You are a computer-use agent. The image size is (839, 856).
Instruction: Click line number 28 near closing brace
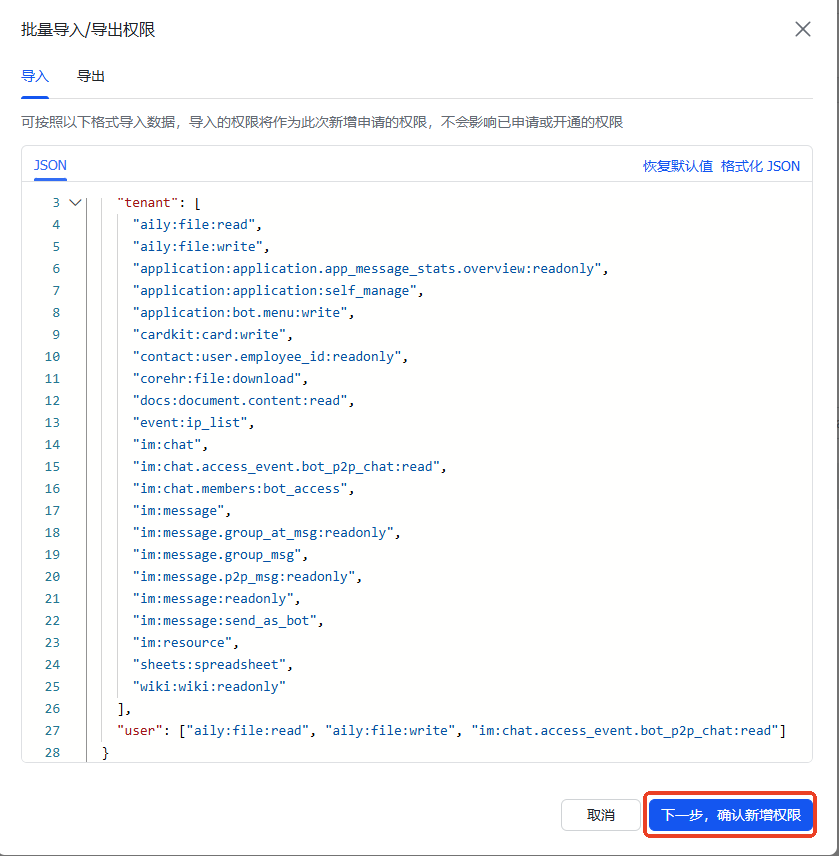click(x=52, y=752)
